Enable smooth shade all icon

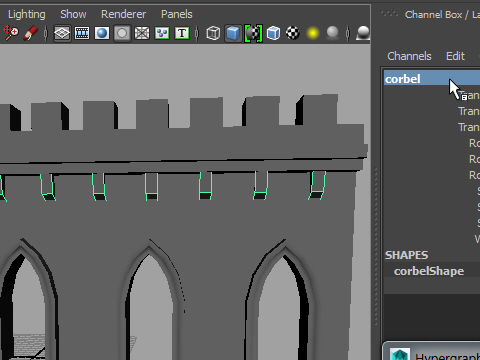coord(233,33)
